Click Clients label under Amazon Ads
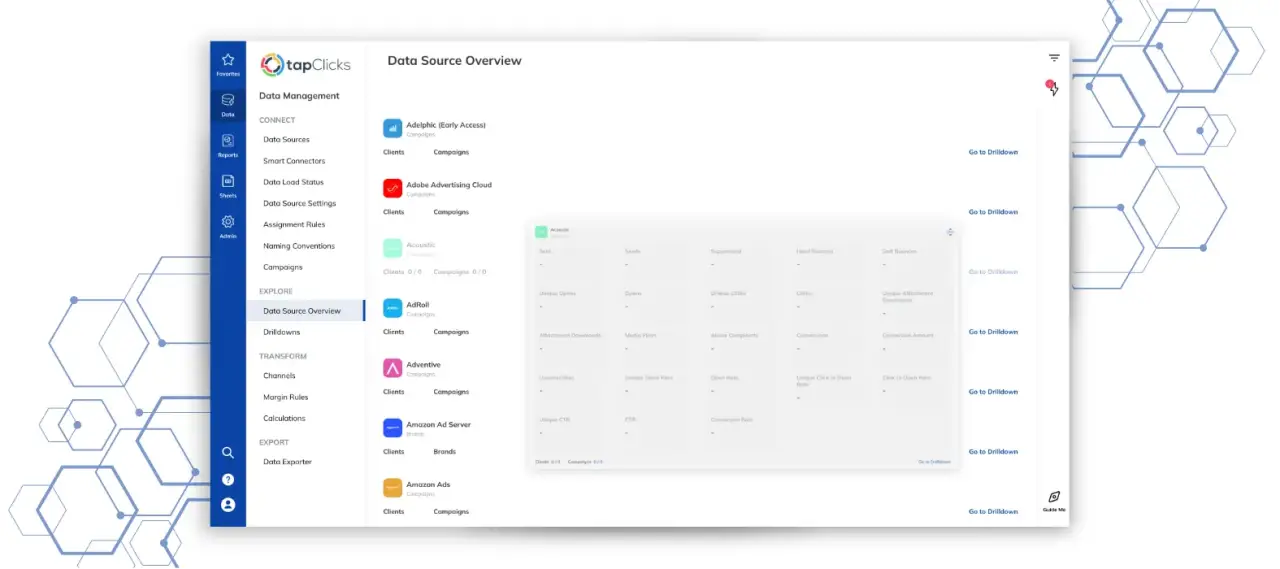This screenshot has height=569, width=1280. pyautogui.click(x=394, y=512)
